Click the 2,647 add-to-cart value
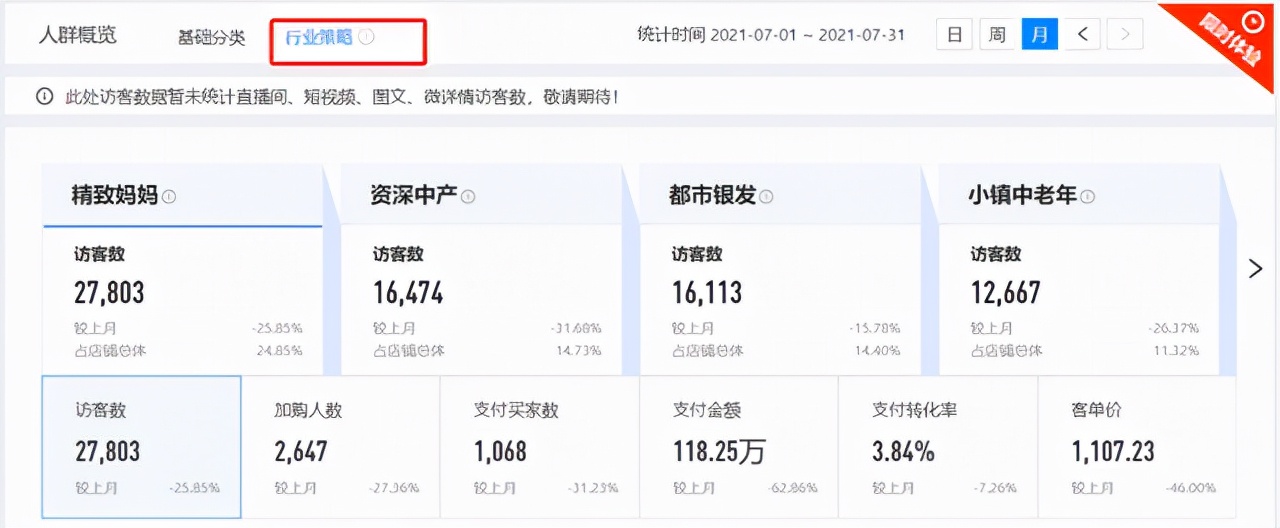This screenshot has width=1280, height=528. tap(301, 451)
